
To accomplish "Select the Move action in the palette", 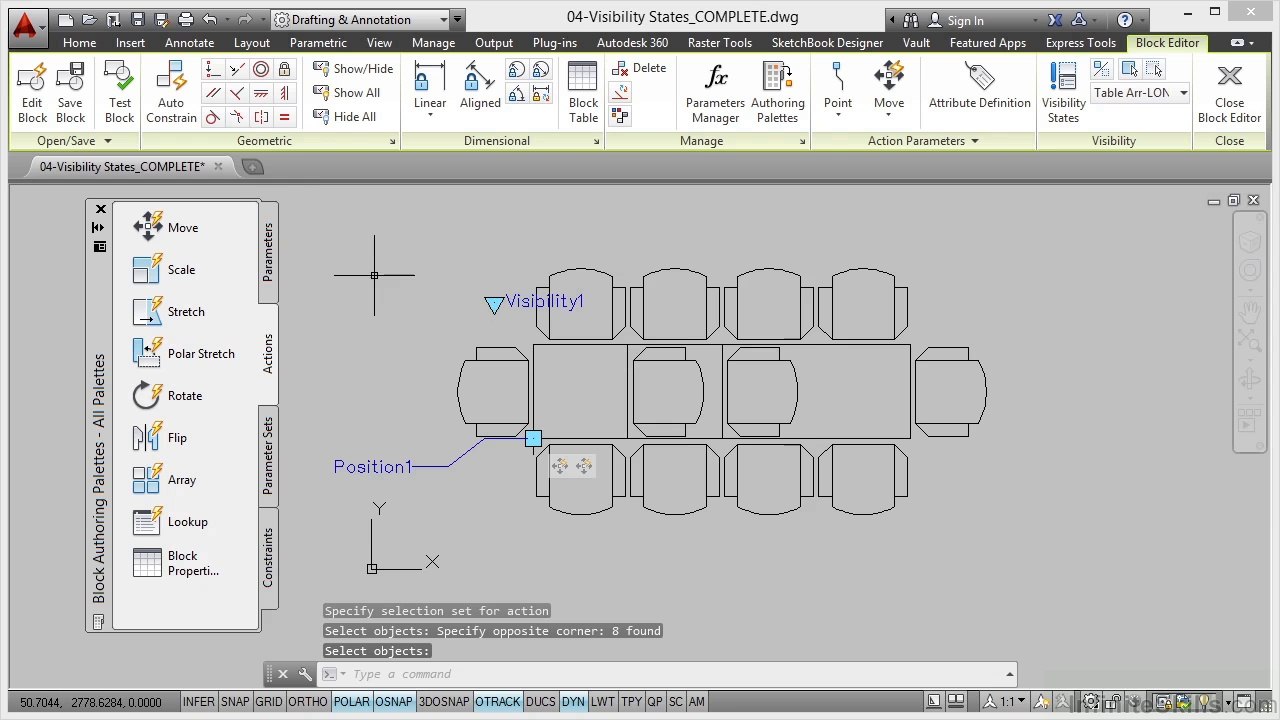I will 166,227.
